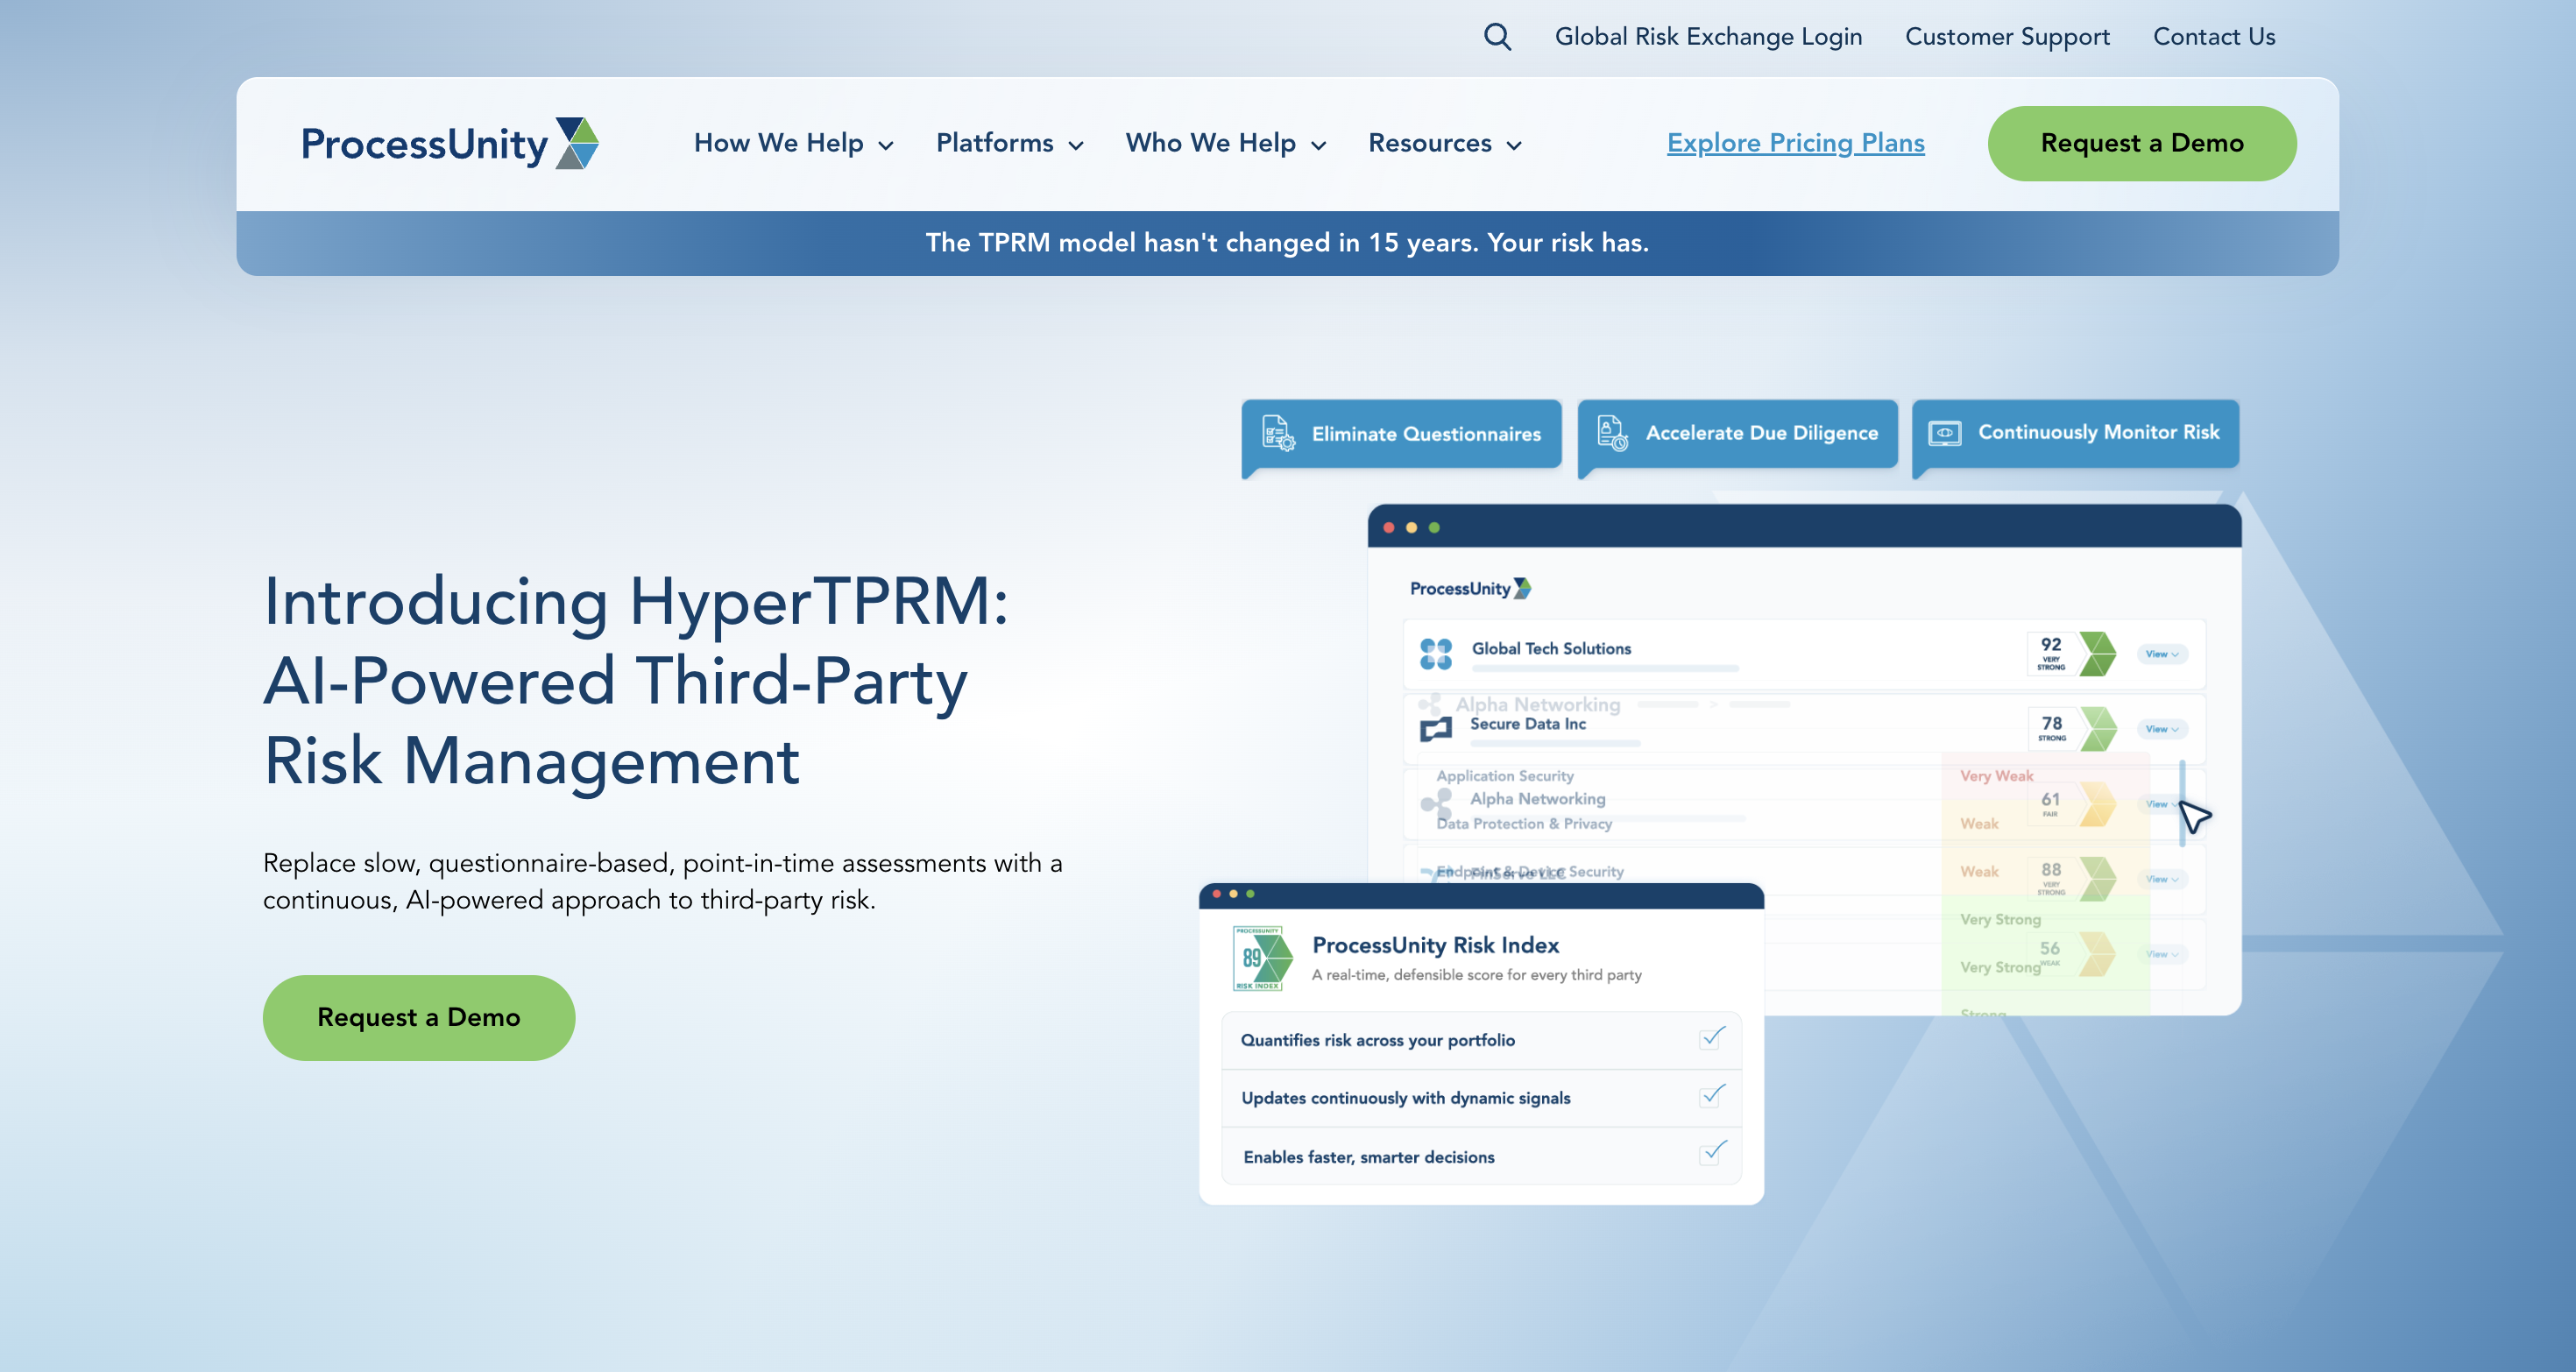Click the progress bar under Global Tech Solutions
This screenshot has width=2576, height=1372.
coord(1605,668)
